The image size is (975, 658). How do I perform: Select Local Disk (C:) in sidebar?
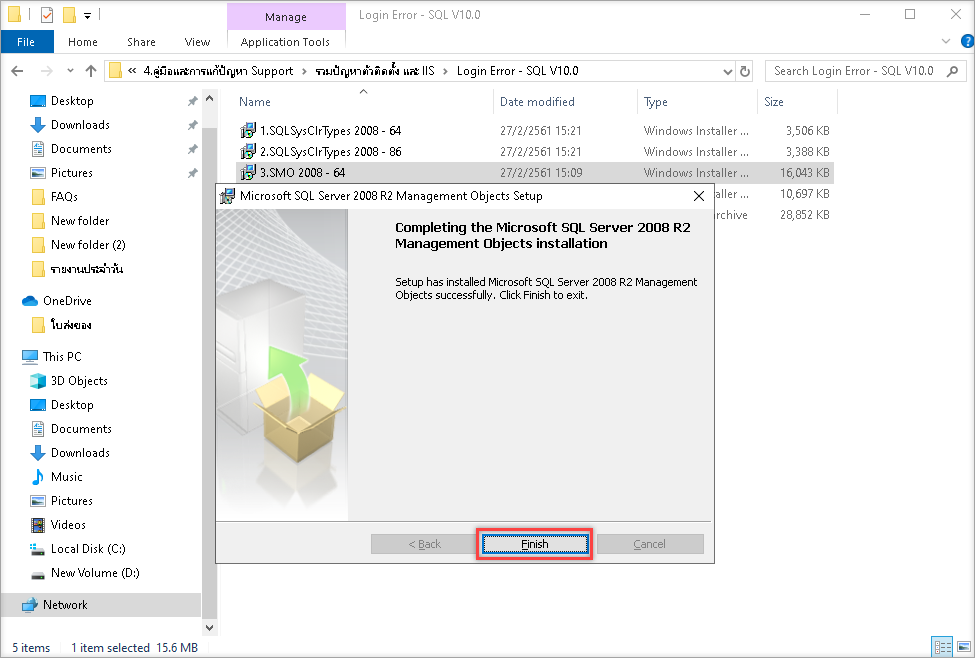click(88, 549)
